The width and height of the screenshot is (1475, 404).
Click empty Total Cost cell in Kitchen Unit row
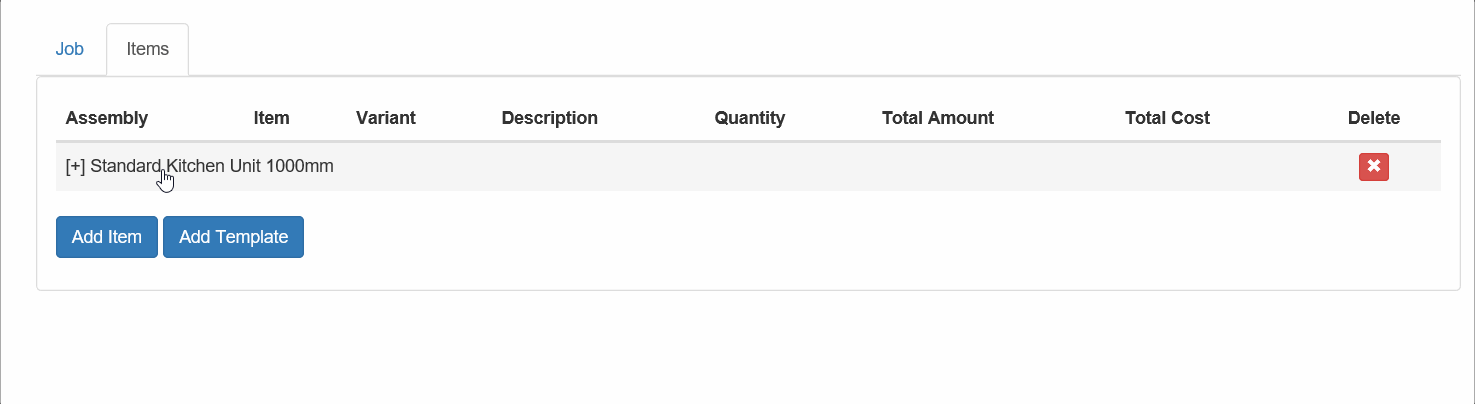tap(1226, 167)
